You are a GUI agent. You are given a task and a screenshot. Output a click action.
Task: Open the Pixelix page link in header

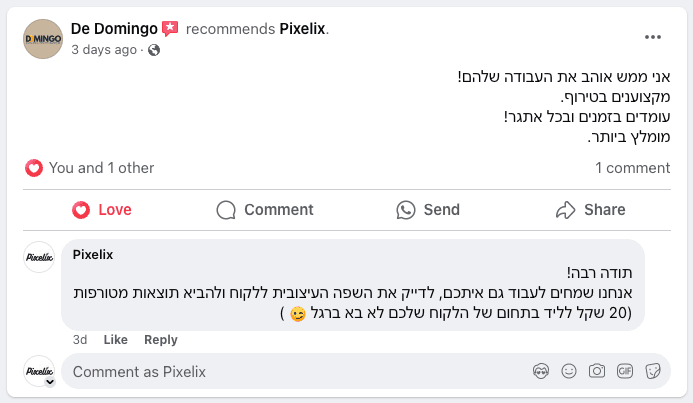coord(302,29)
